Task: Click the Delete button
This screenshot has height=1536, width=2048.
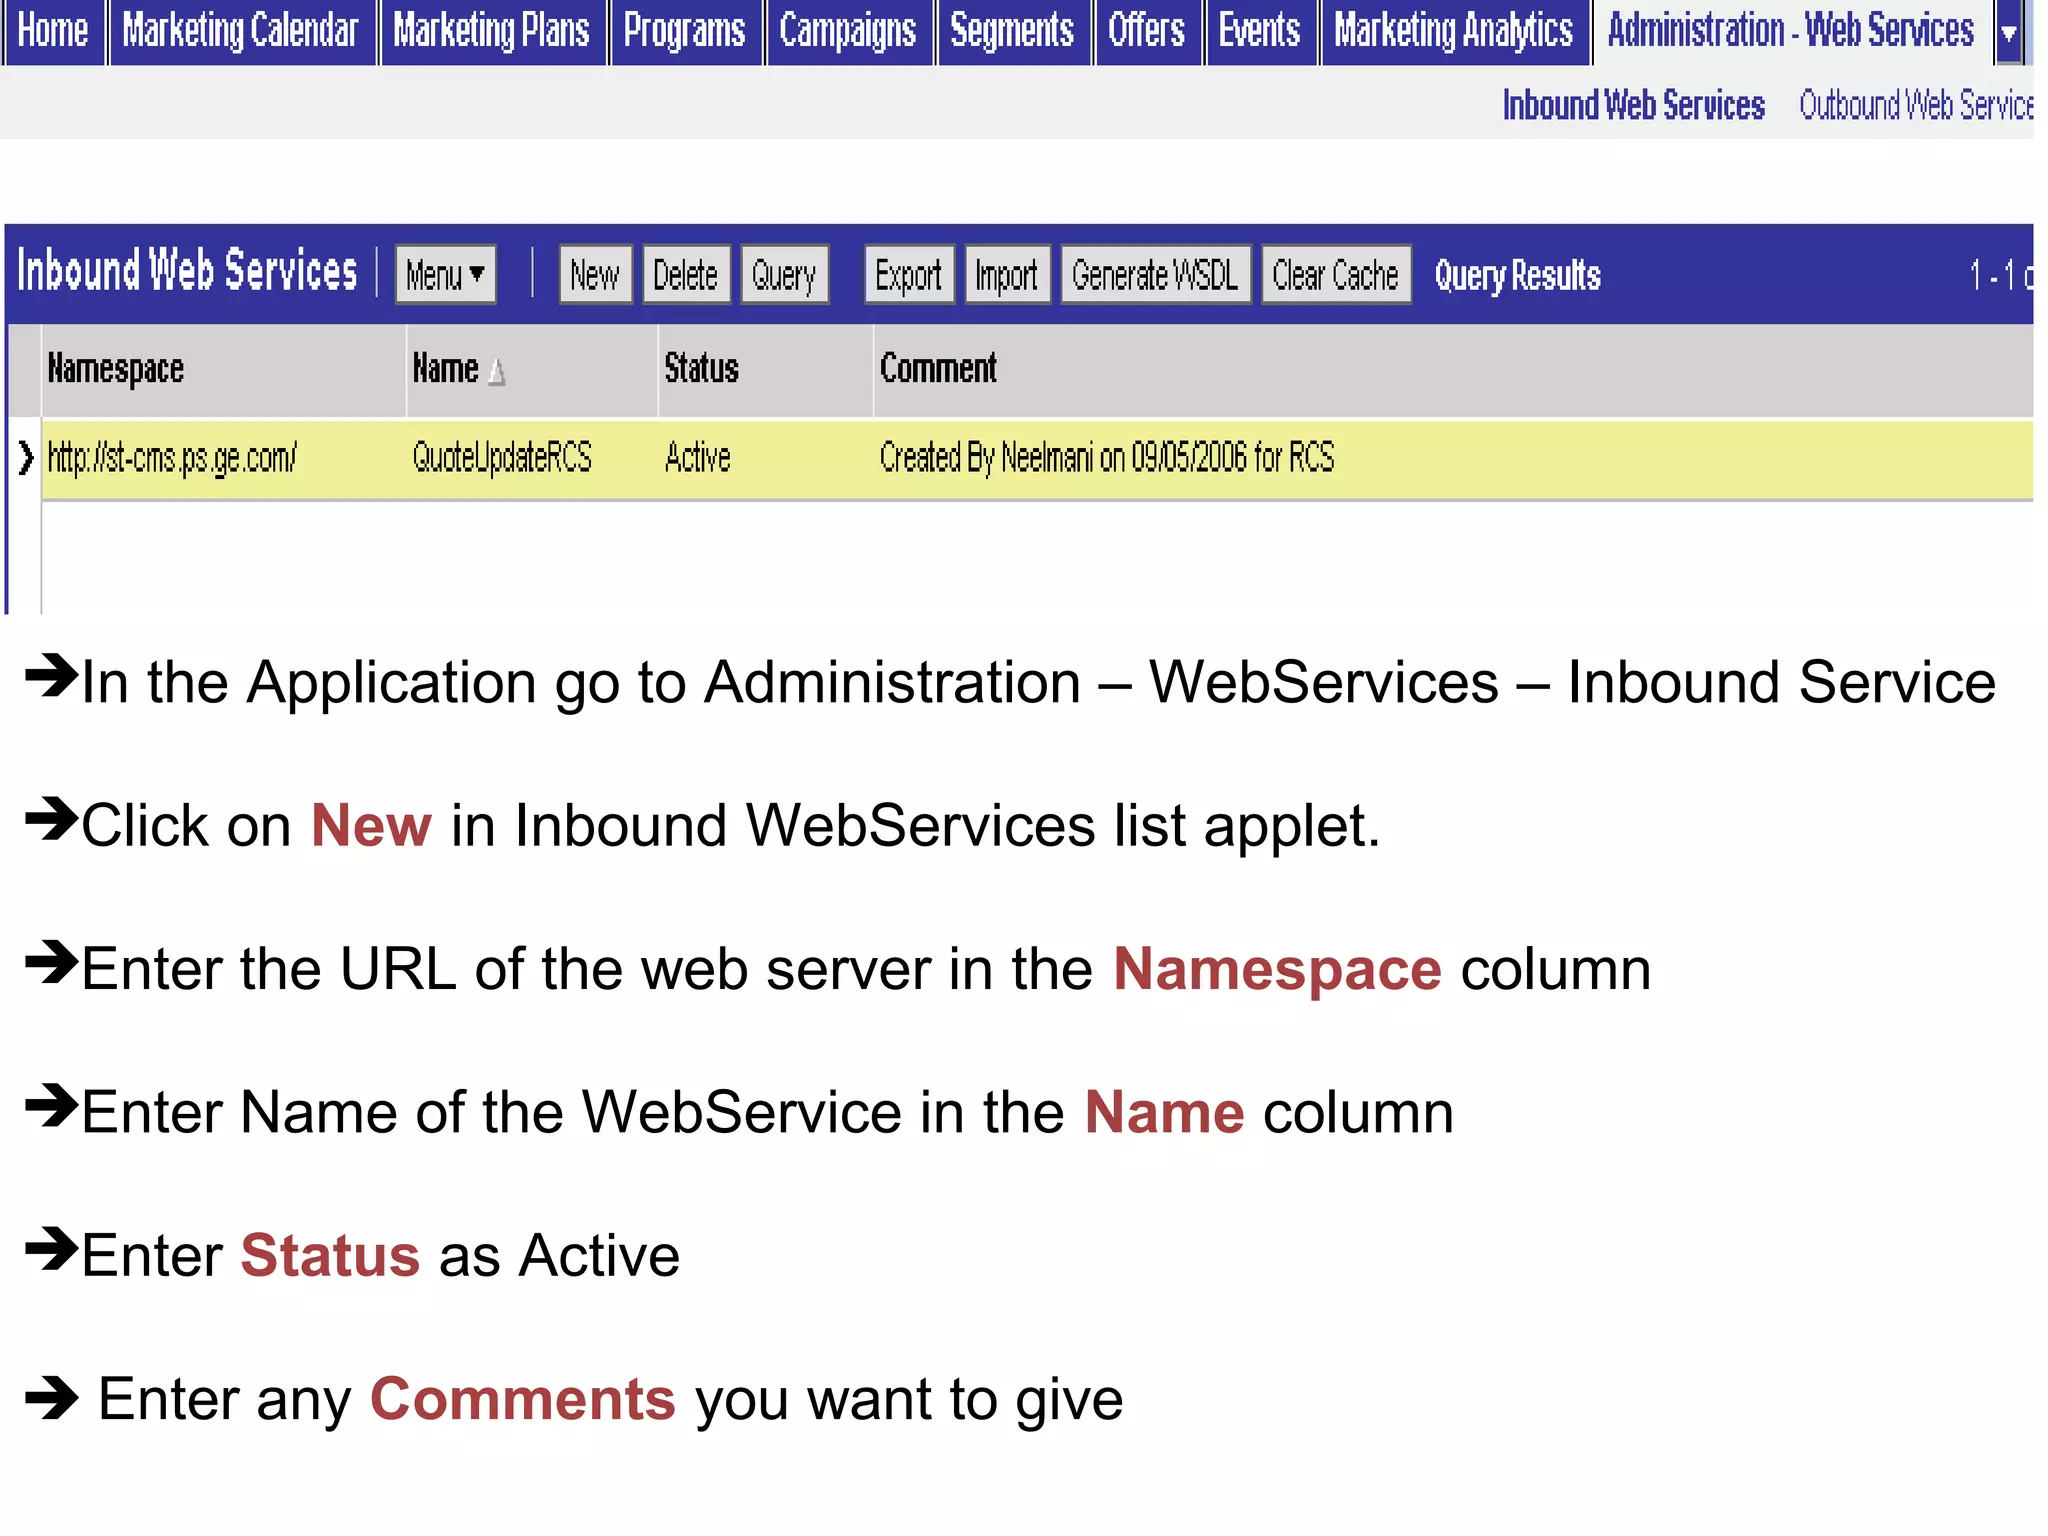Action: [x=686, y=274]
